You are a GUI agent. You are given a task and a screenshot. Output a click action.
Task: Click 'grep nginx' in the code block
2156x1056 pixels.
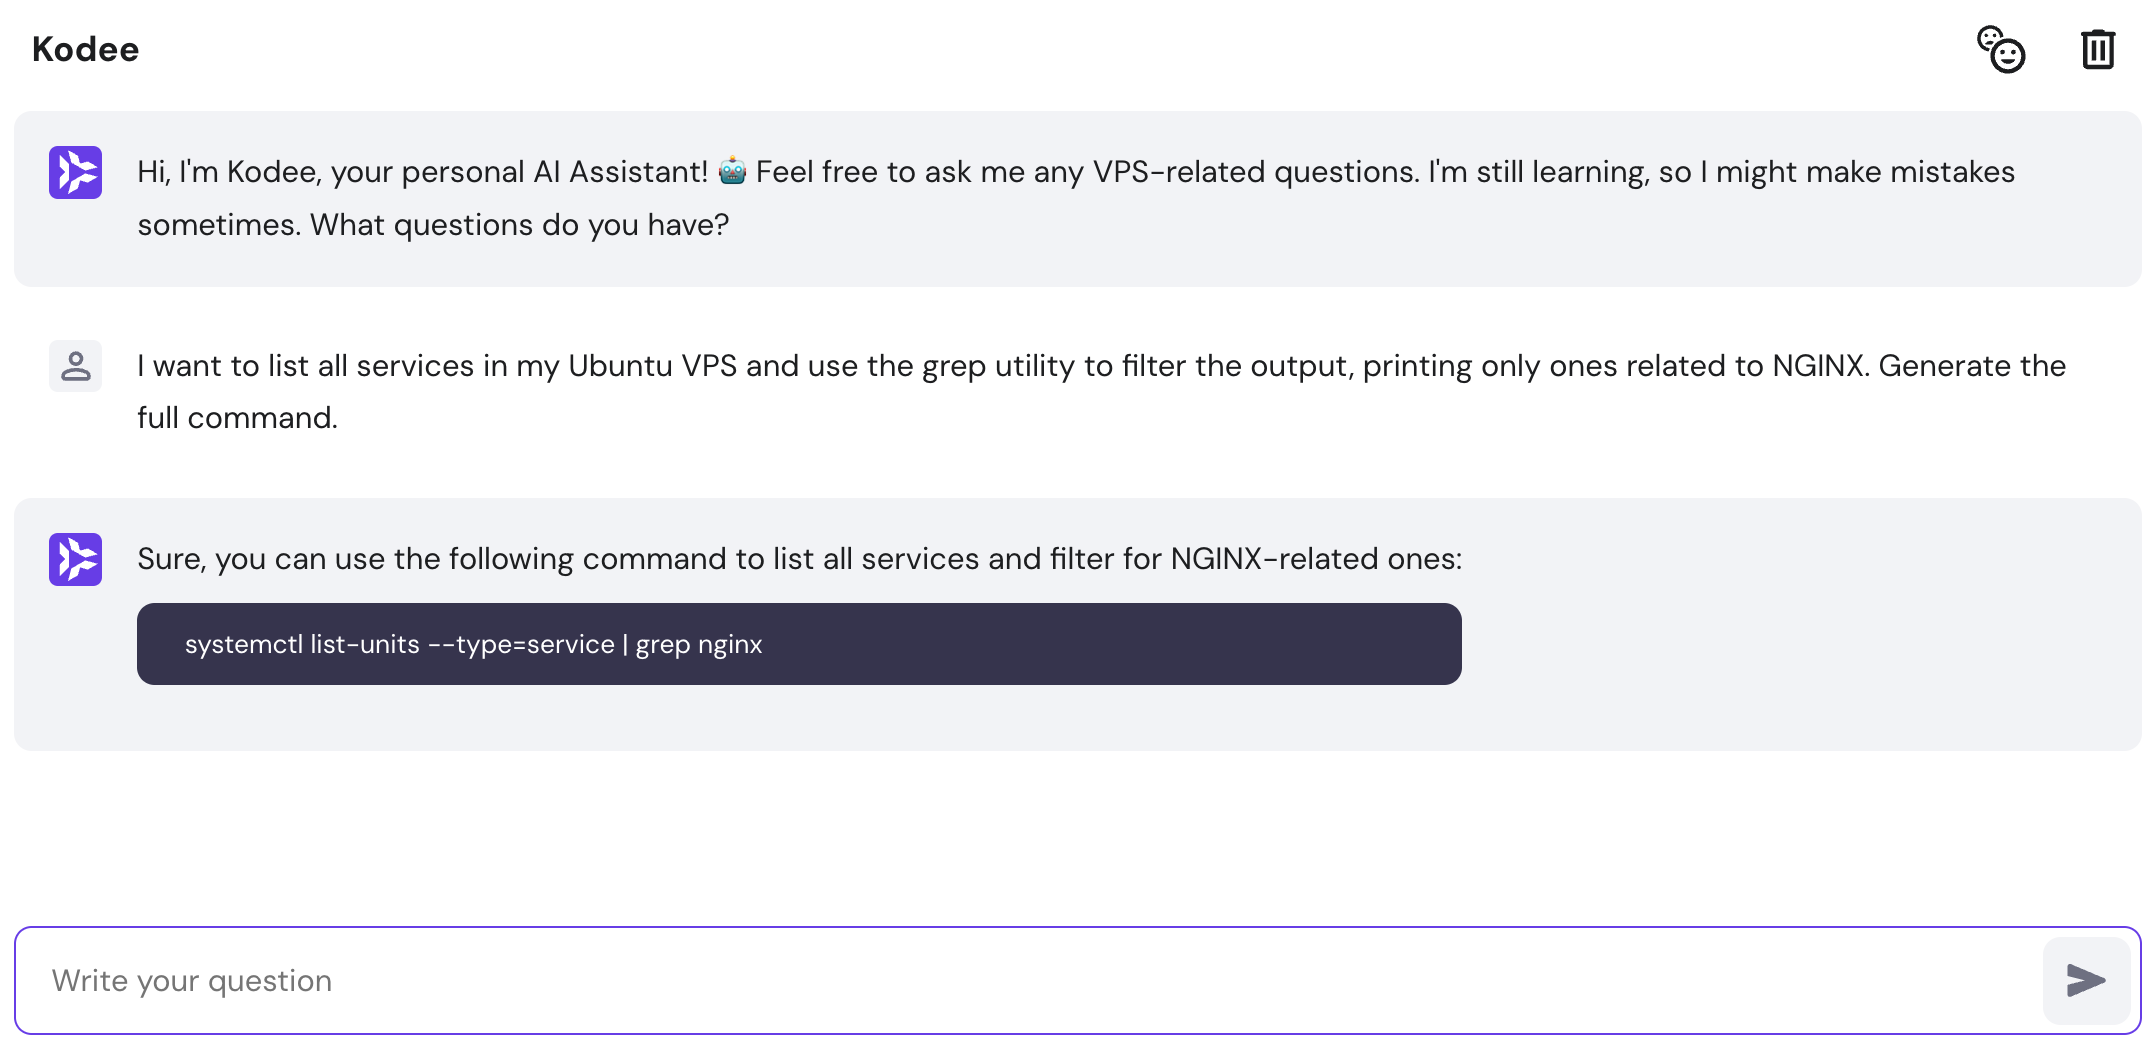[x=699, y=644]
